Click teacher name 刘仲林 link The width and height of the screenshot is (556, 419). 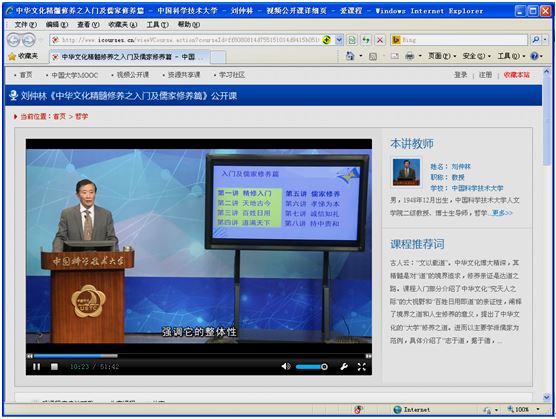pyautogui.click(x=461, y=167)
